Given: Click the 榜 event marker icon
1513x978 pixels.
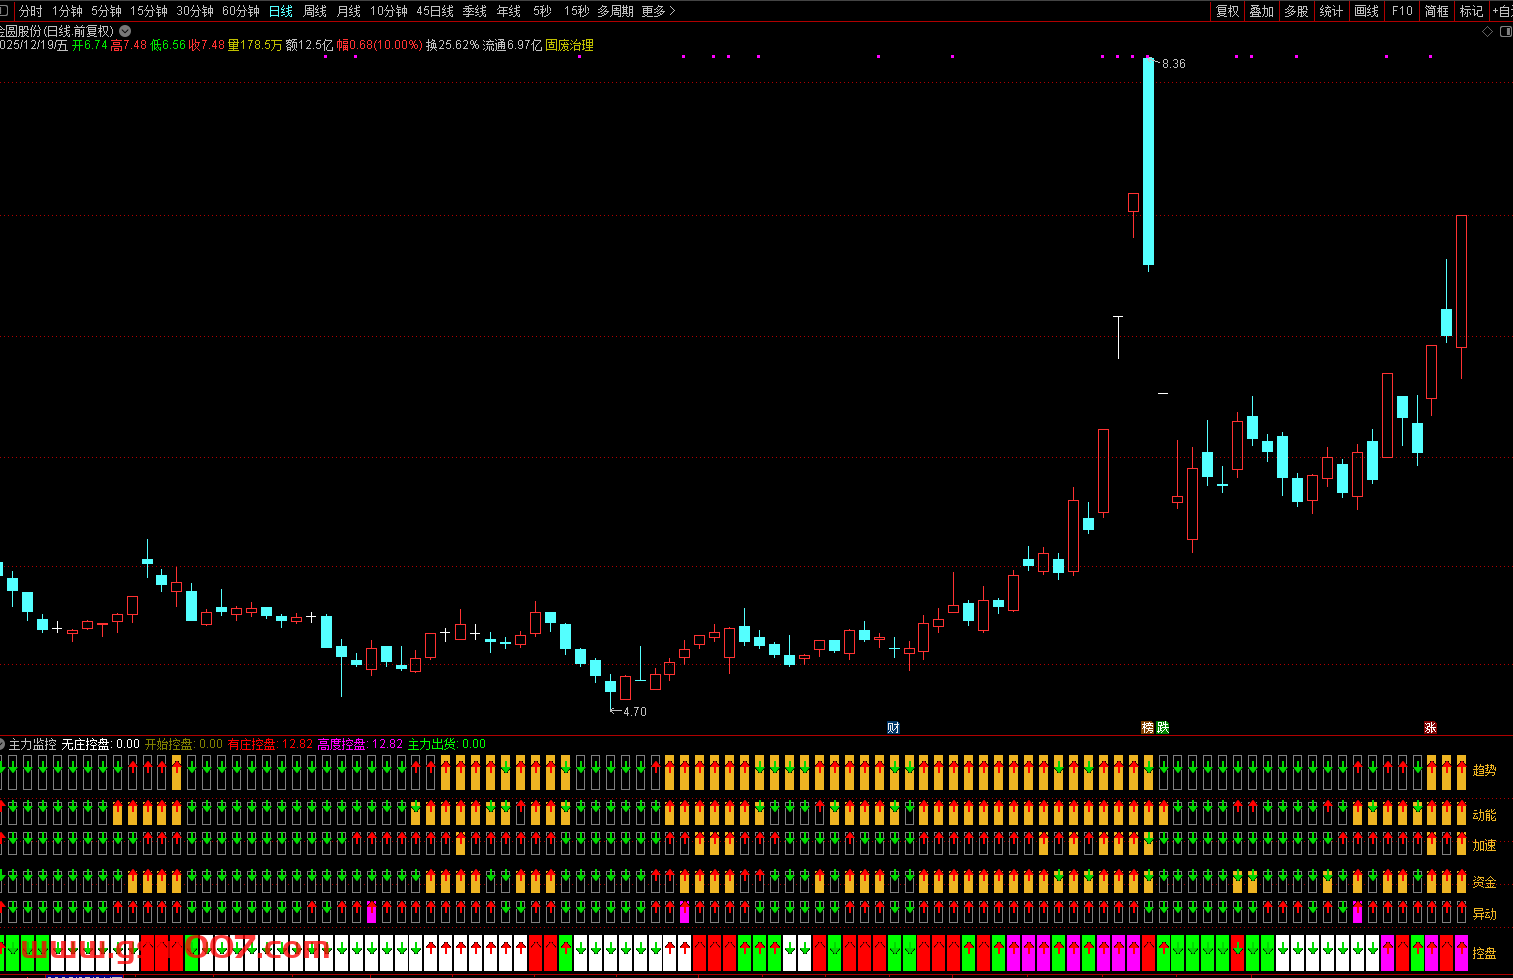Looking at the screenshot, I should (x=1148, y=728).
